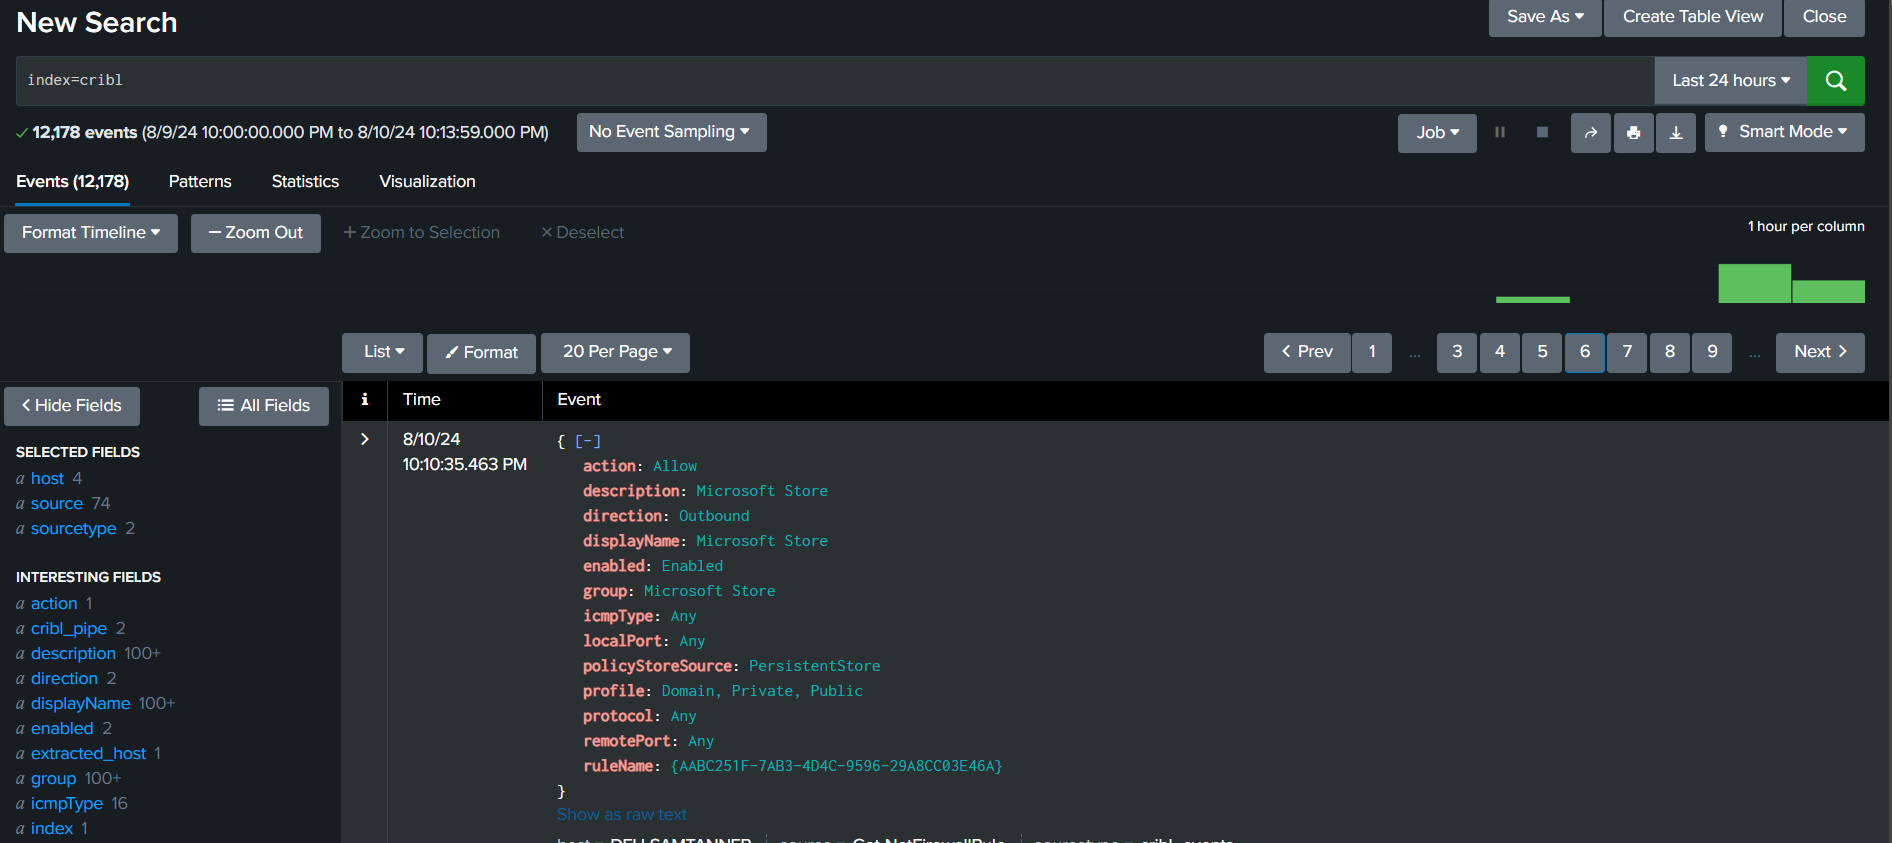
Task: Click the green search magnifier button
Action: pos(1835,81)
